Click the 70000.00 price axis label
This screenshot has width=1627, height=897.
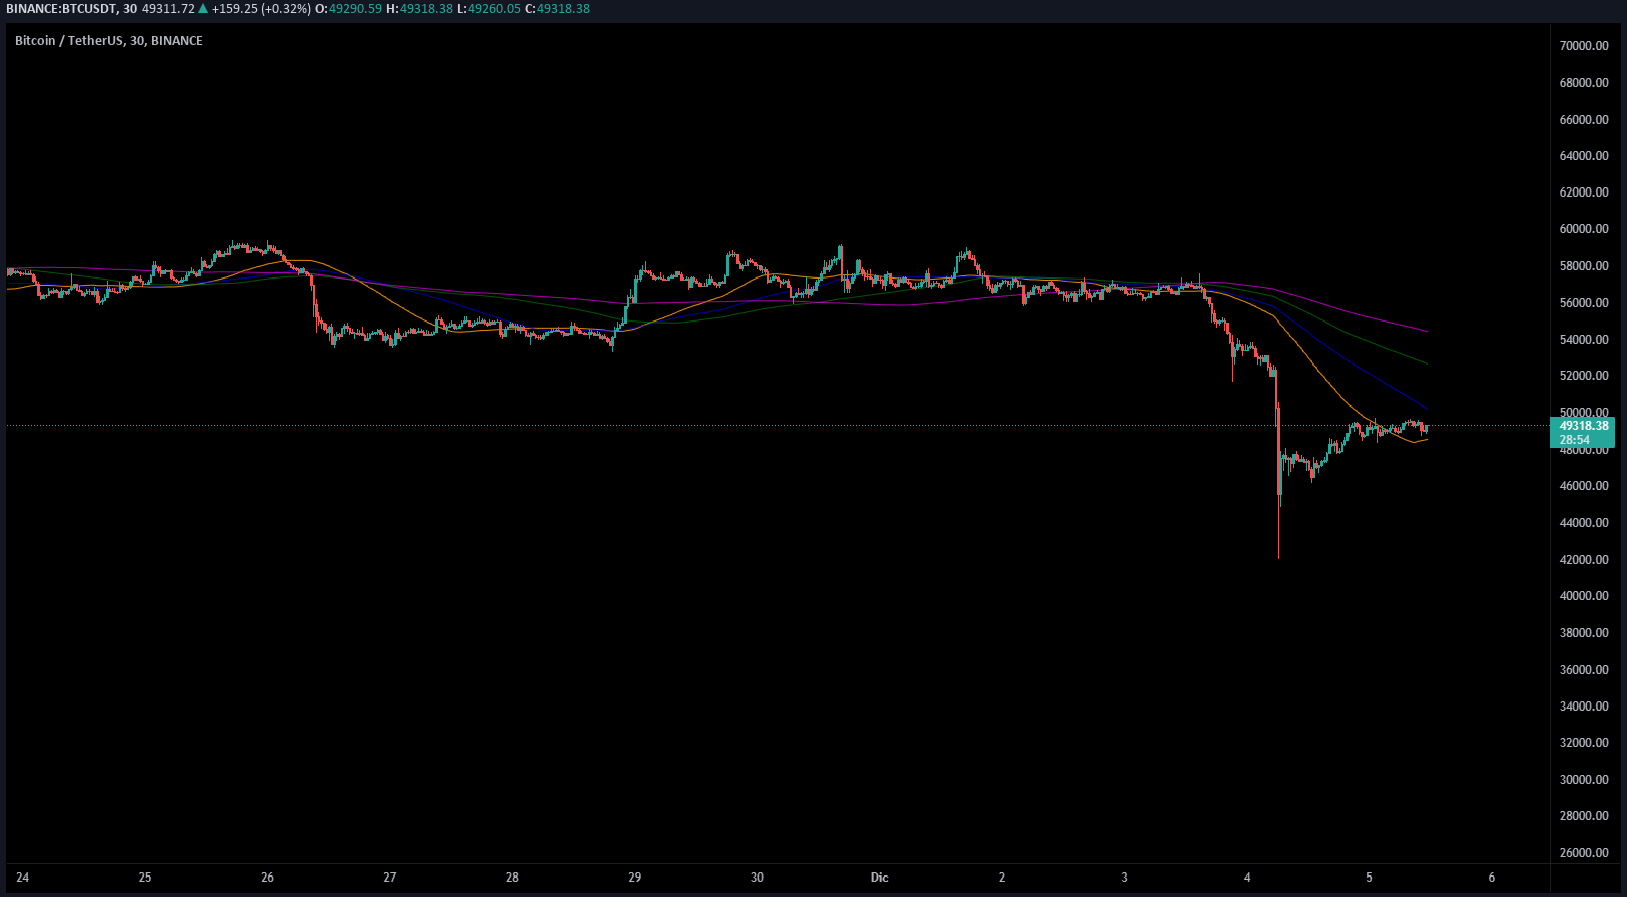coord(1584,46)
